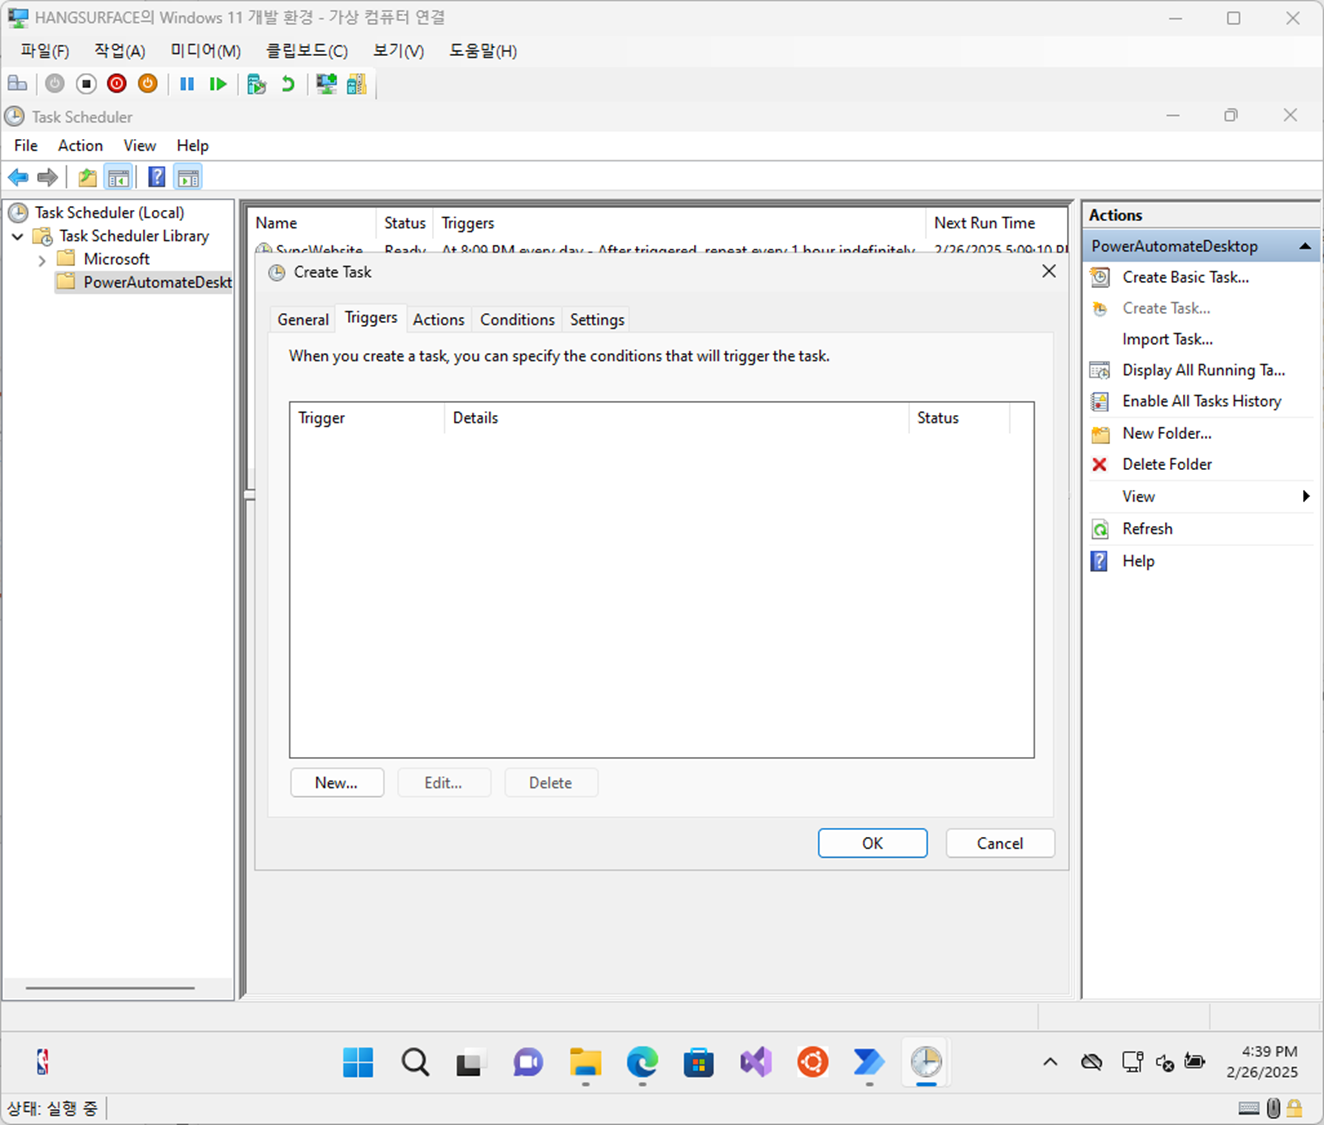
Task: Open the 도움말(H) menu
Action: coord(483,51)
